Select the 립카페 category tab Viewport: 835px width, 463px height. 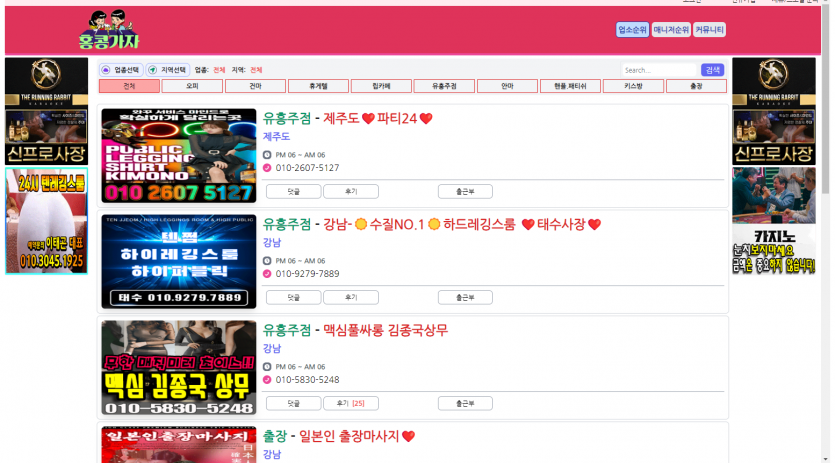381,86
